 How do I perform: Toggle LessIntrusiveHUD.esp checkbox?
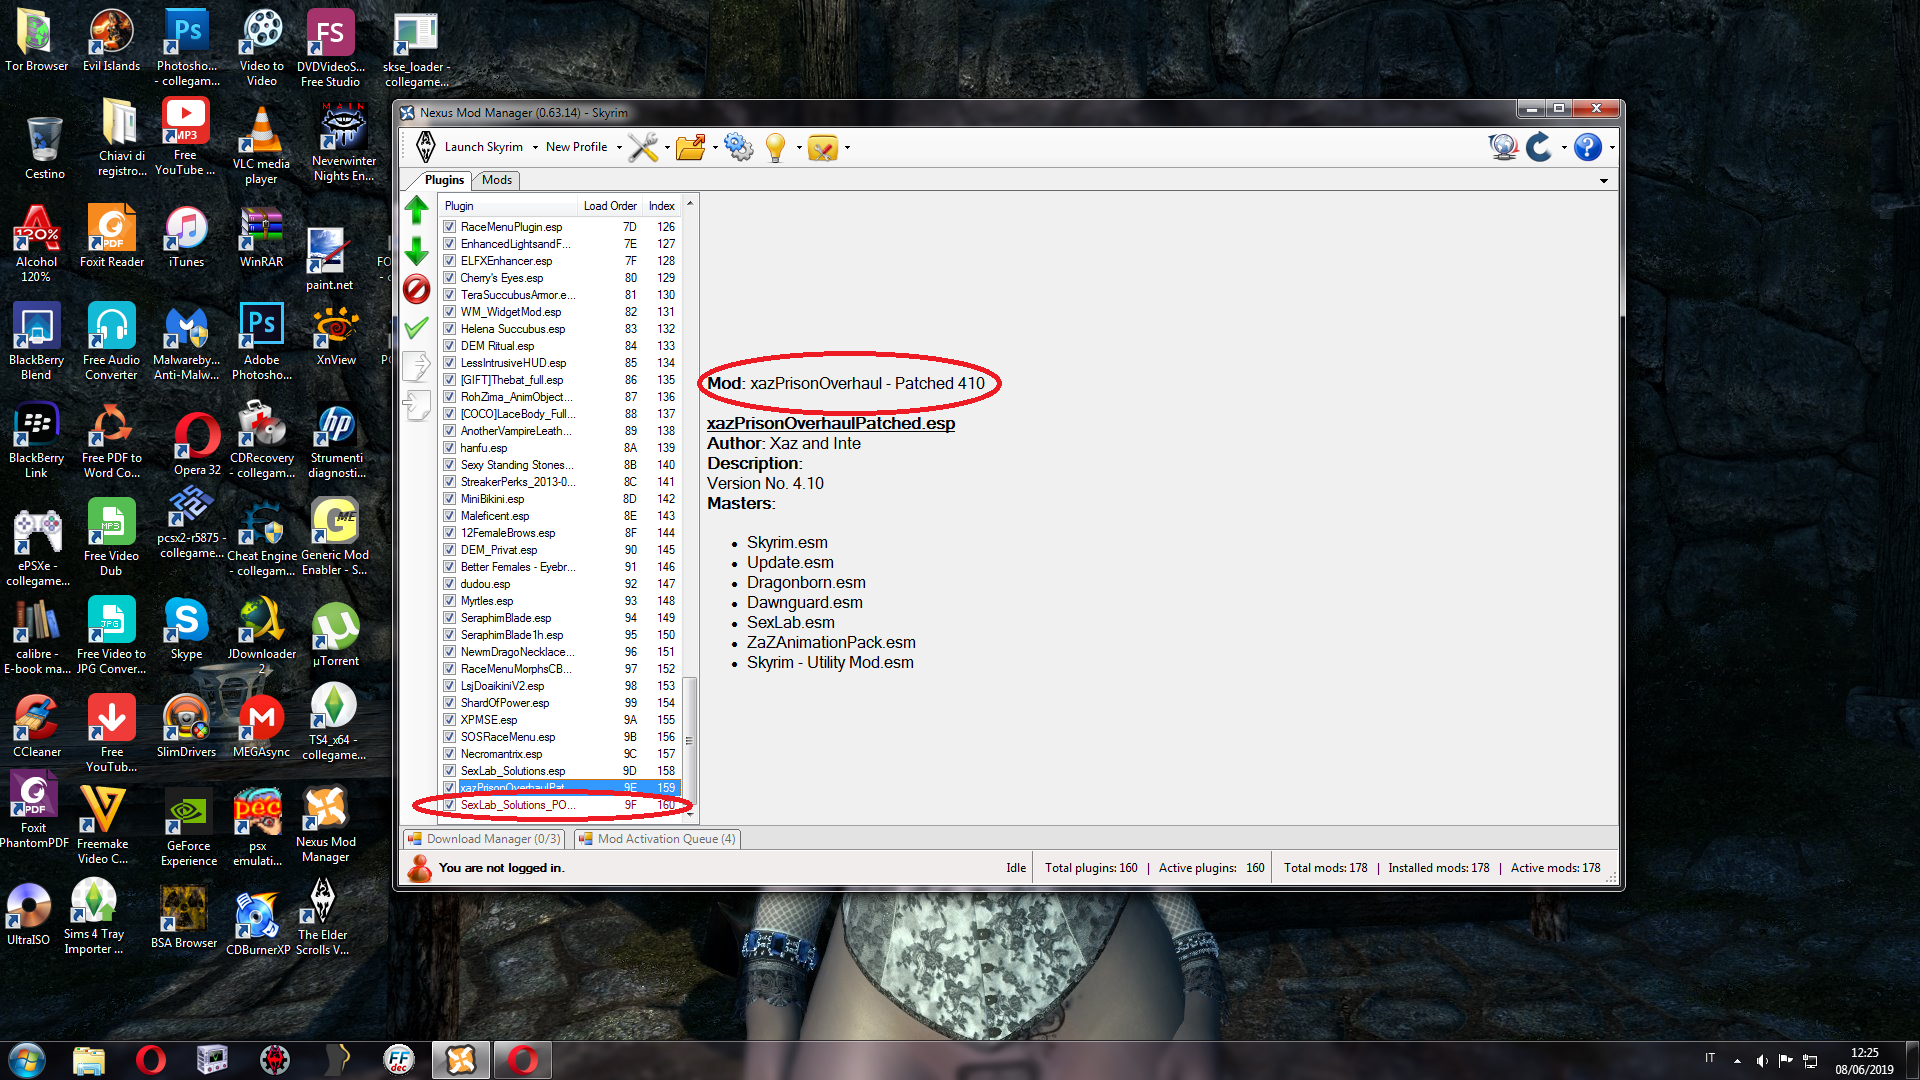(x=450, y=363)
